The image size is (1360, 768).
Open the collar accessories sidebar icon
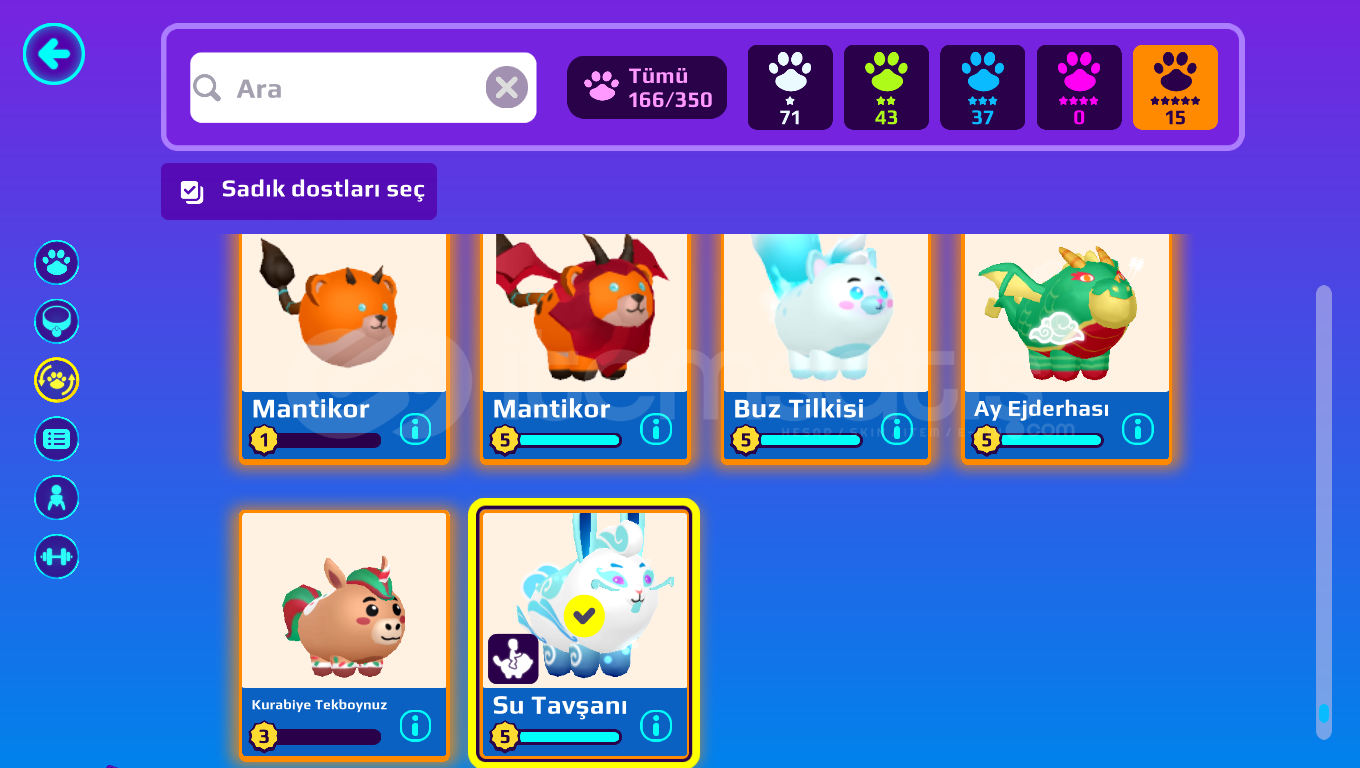click(57, 322)
